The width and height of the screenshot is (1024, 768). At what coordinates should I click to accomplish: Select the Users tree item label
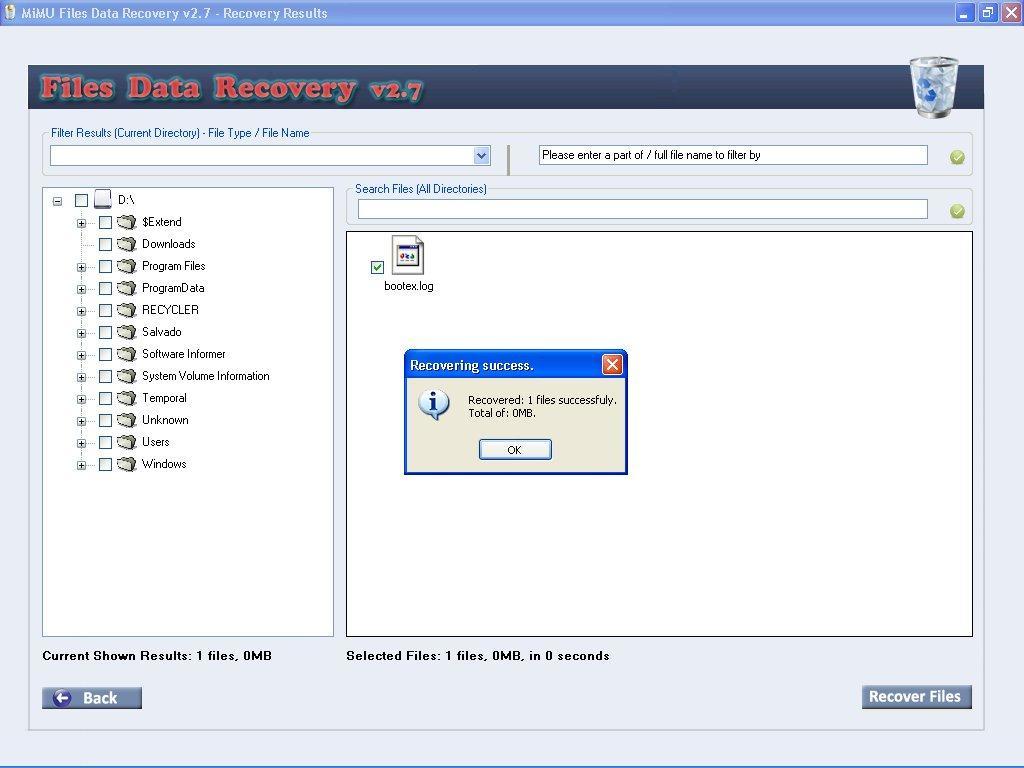155,441
